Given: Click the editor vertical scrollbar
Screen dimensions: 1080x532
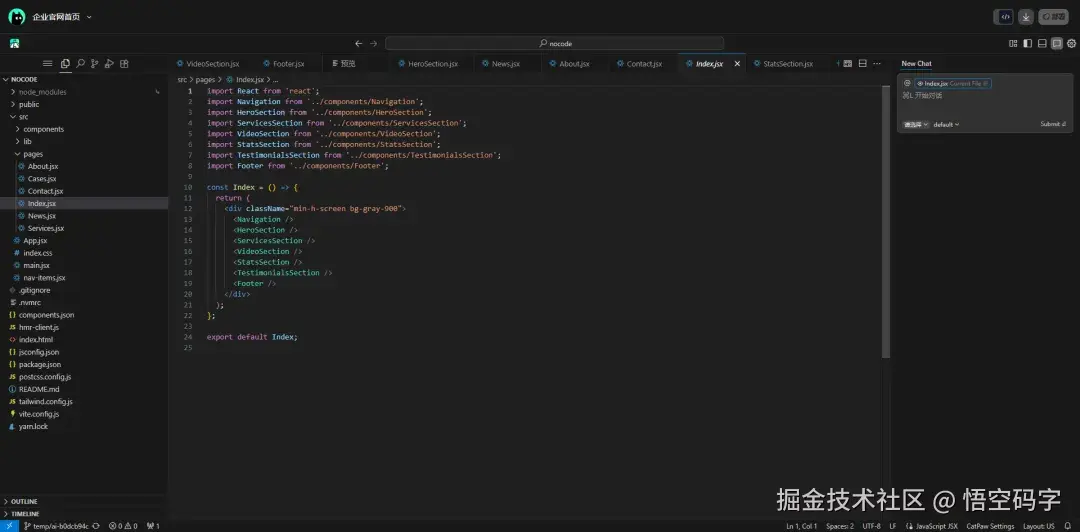Looking at the screenshot, I should (x=886, y=222).
